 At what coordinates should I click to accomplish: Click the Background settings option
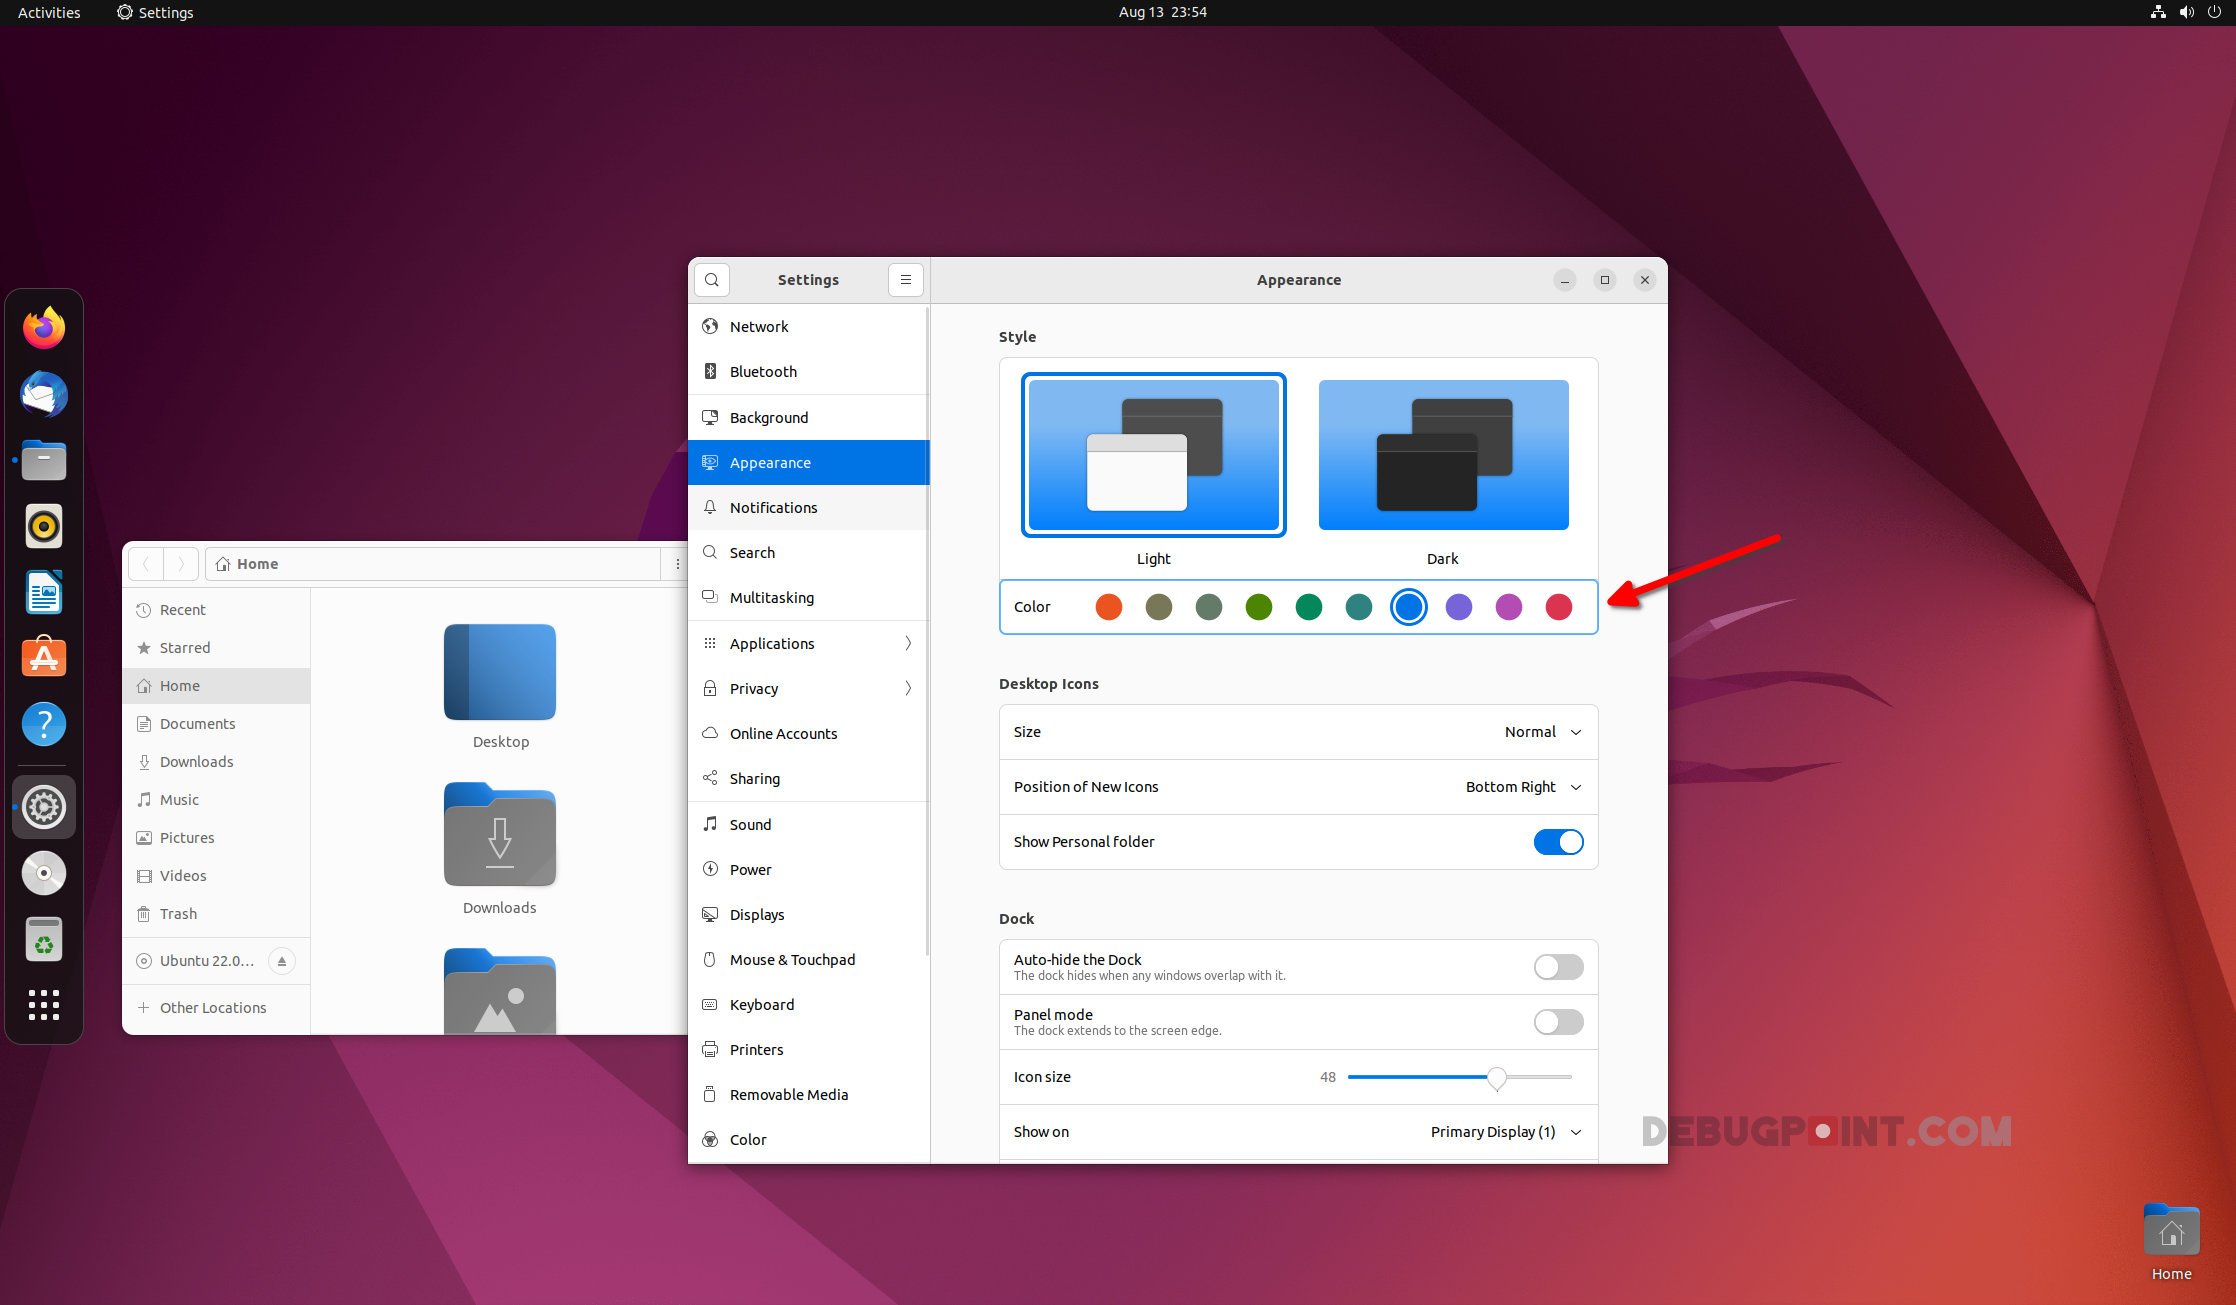coord(770,416)
